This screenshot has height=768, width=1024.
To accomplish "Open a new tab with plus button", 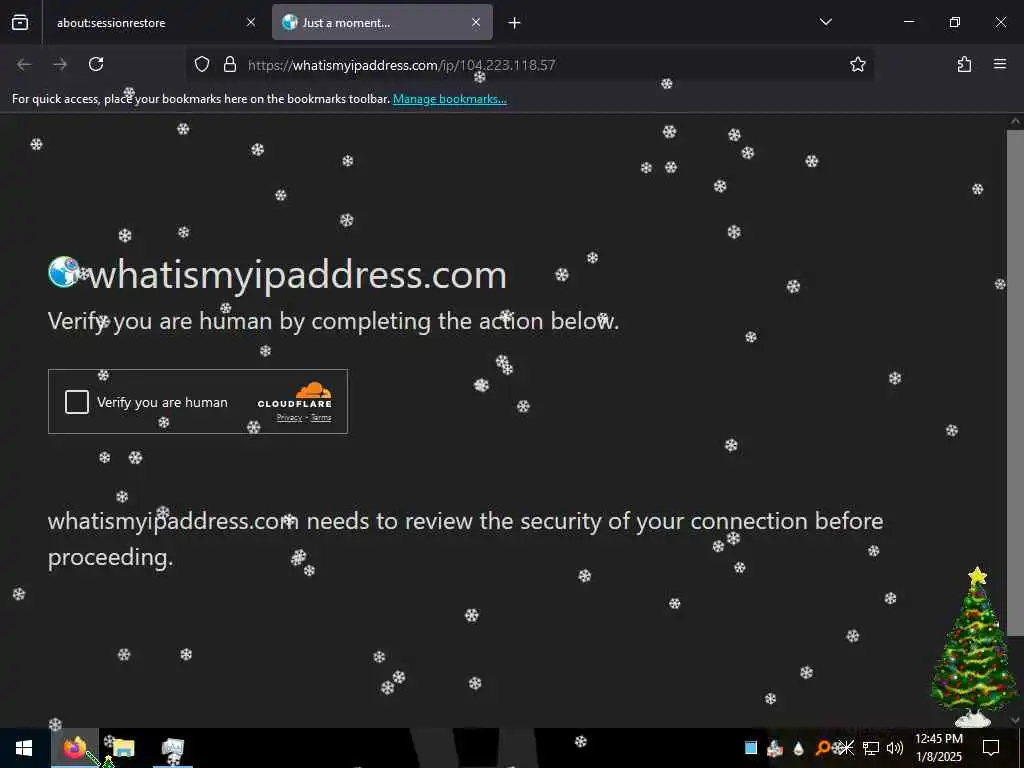I will click(x=515, y=23).
